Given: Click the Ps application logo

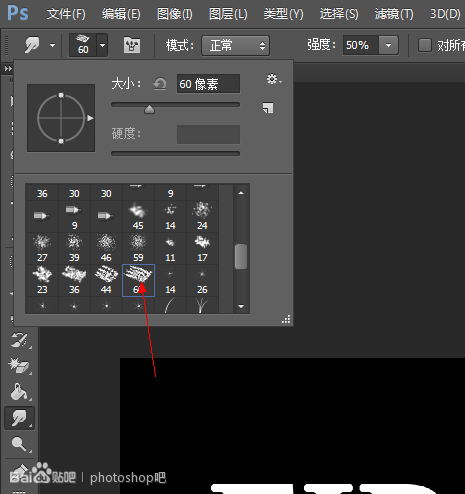Looking at the screenshot, I should (x=18, y=13).
